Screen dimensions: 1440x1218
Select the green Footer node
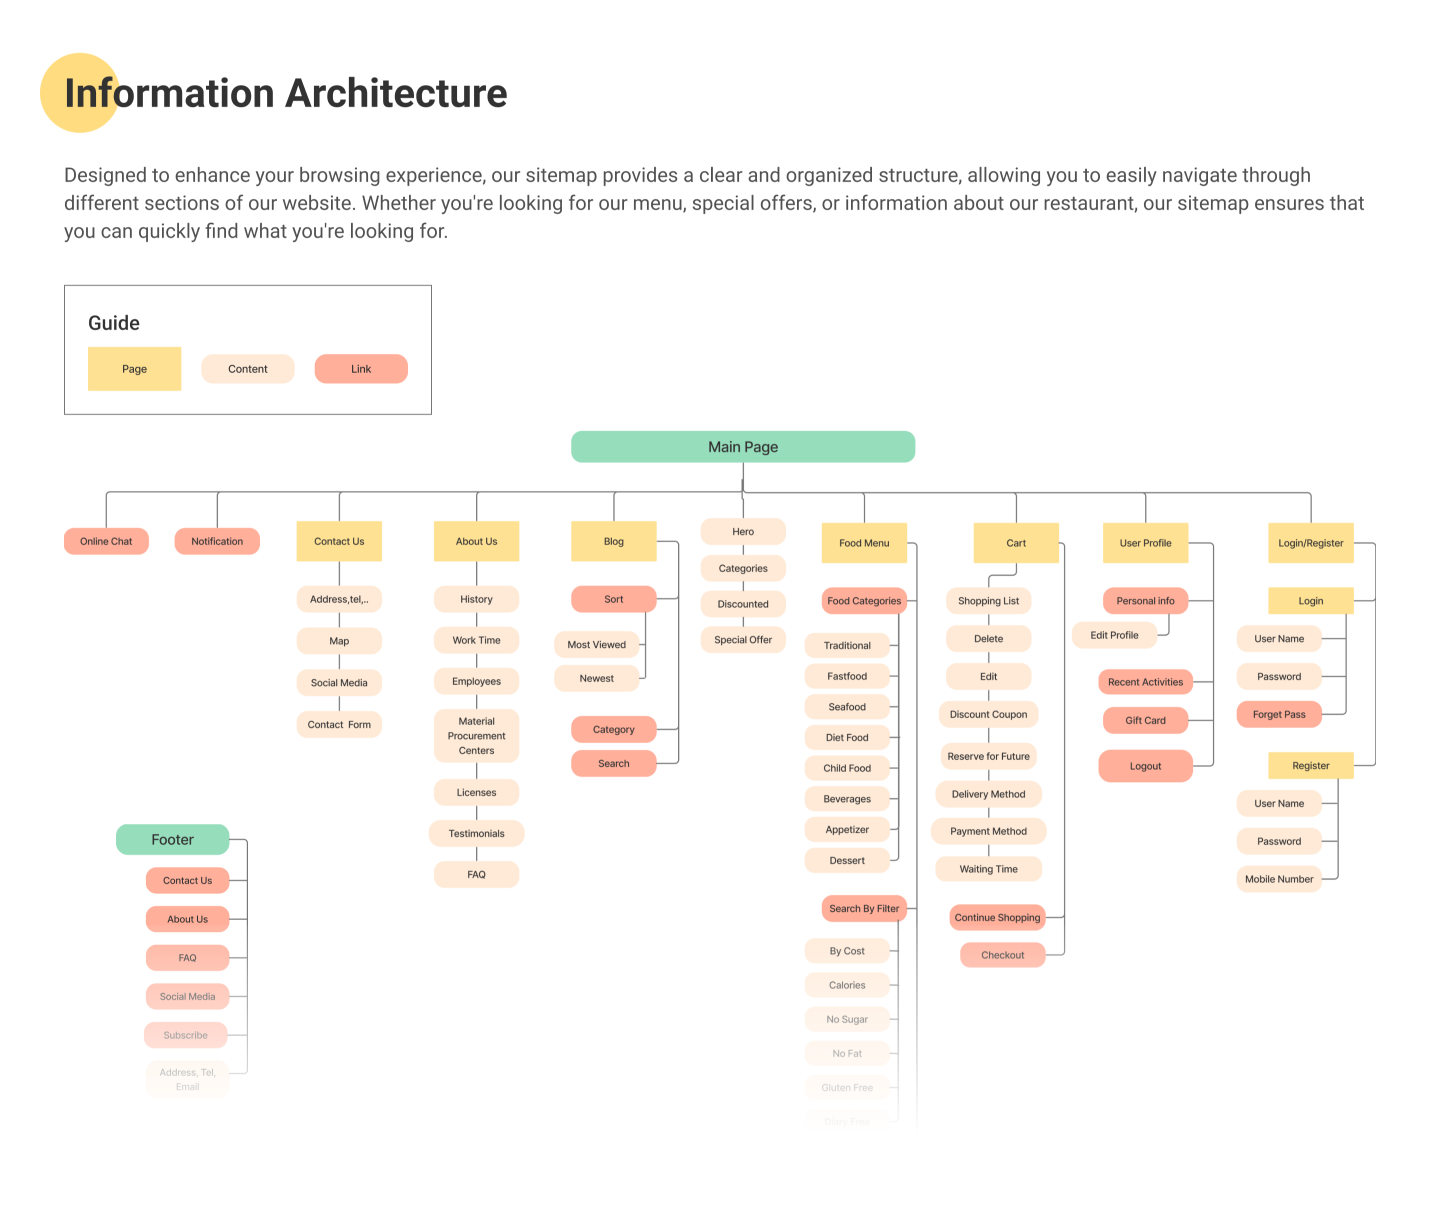(172, 840)
